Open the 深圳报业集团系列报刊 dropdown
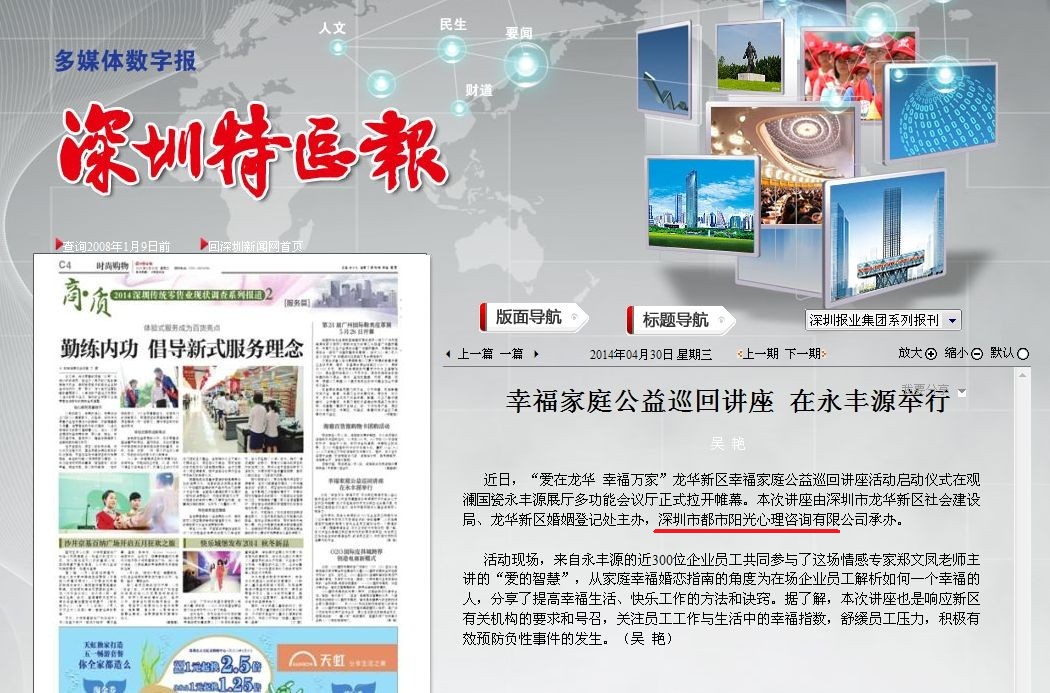Image resolution: width=1050 pixels, height=693 pixels. [x=883, y=320]
